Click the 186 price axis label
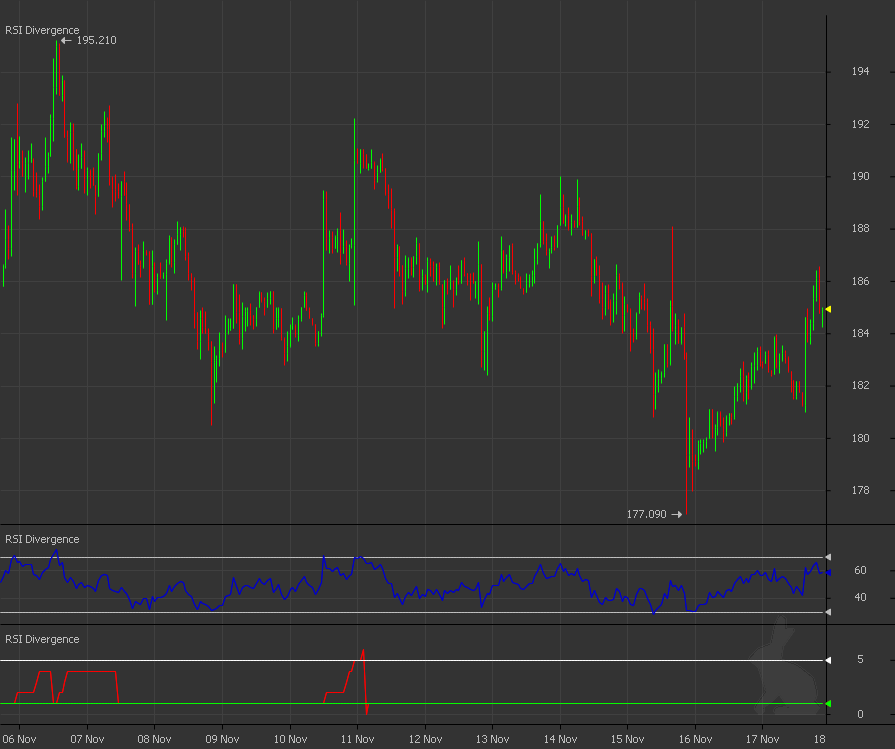895x749 pixels. pyautogui.click(x=860, y=281)
